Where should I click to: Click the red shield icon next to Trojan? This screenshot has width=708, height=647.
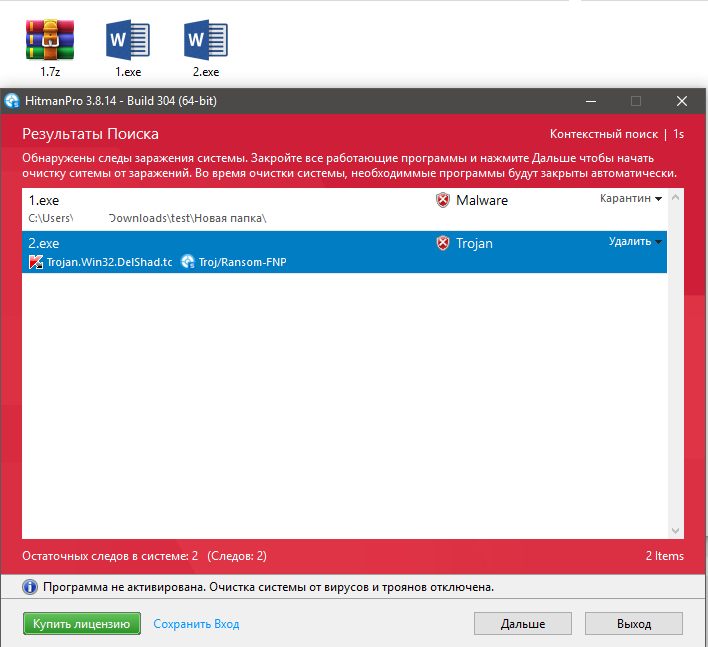[443, 243]
